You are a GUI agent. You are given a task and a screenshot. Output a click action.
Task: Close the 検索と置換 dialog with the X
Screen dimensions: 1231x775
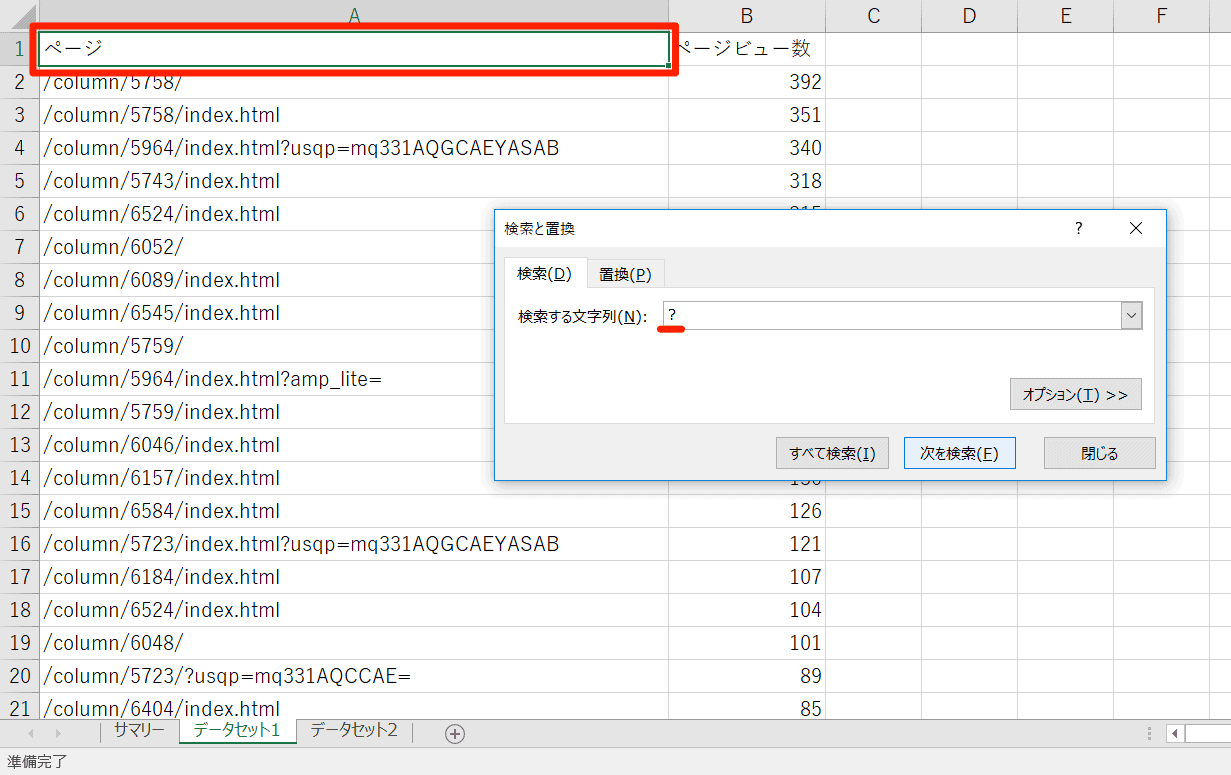coord(1135,229)
